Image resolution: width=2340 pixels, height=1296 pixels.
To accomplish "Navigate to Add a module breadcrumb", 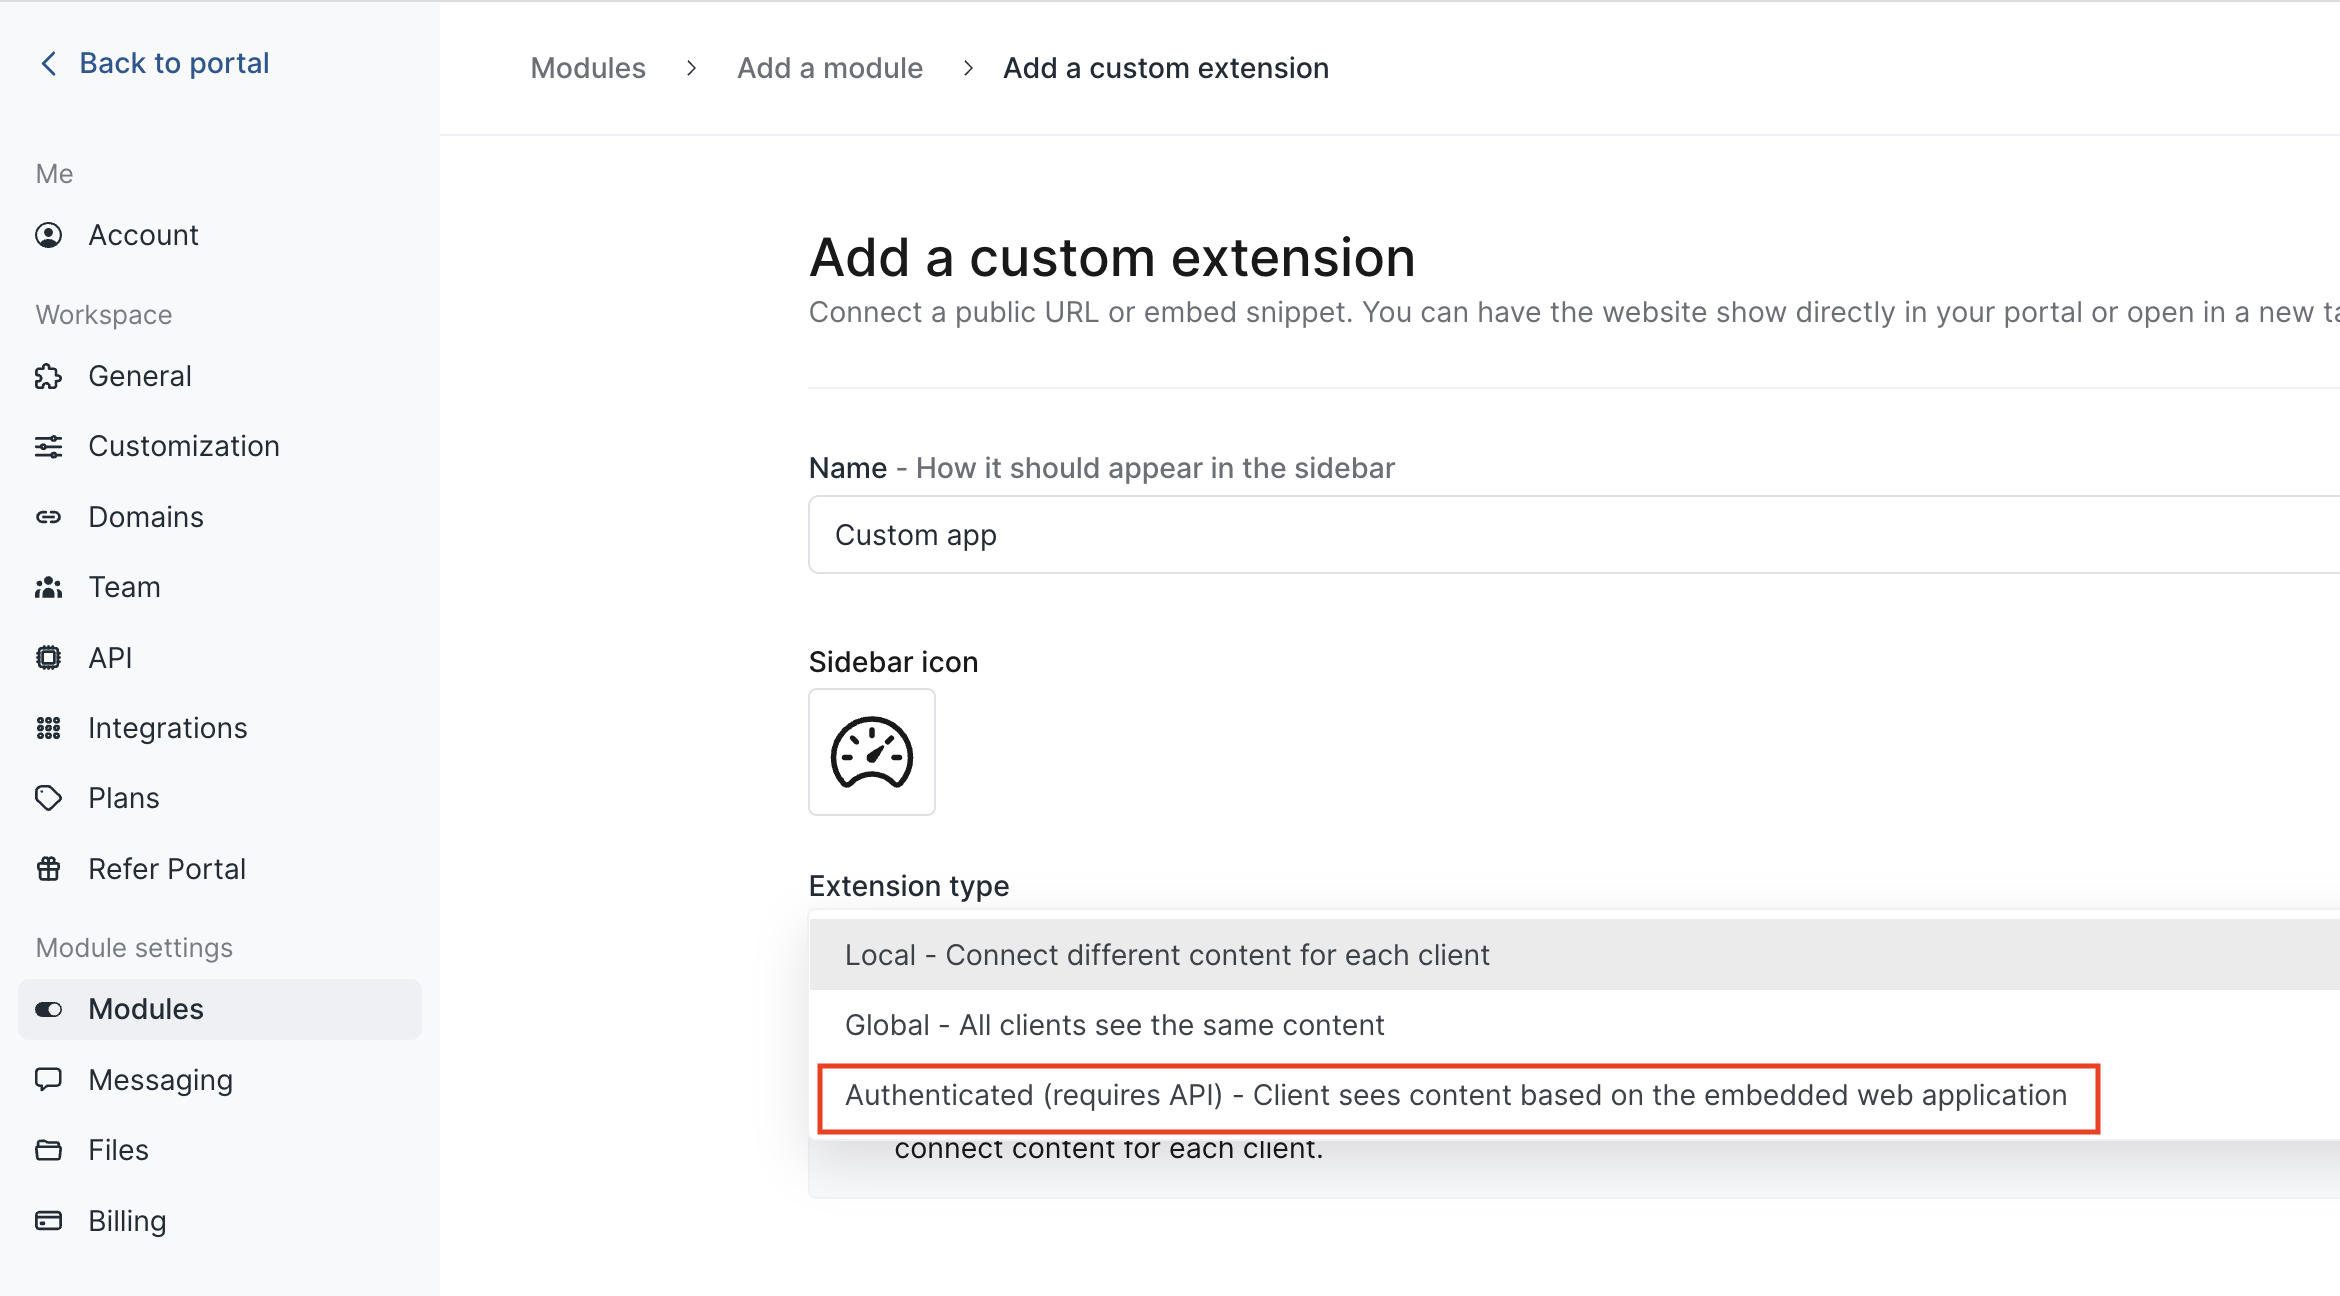I will pyautogui.click(x=829, y=68).
